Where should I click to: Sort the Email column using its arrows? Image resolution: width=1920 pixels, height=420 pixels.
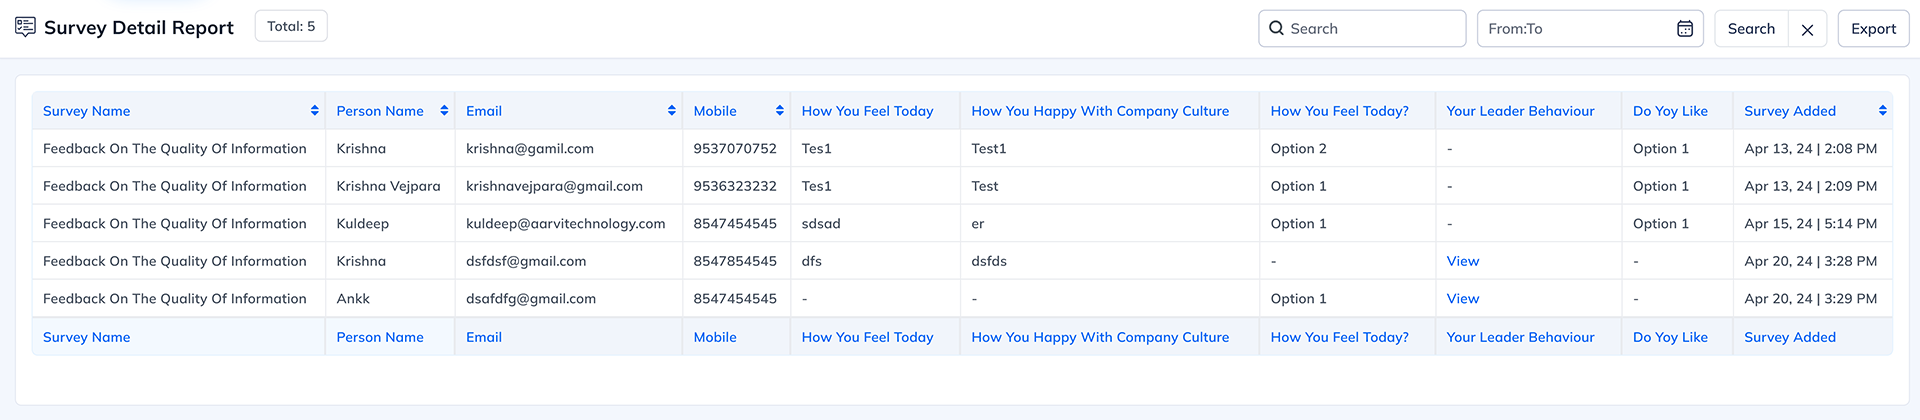pos(672,111)
